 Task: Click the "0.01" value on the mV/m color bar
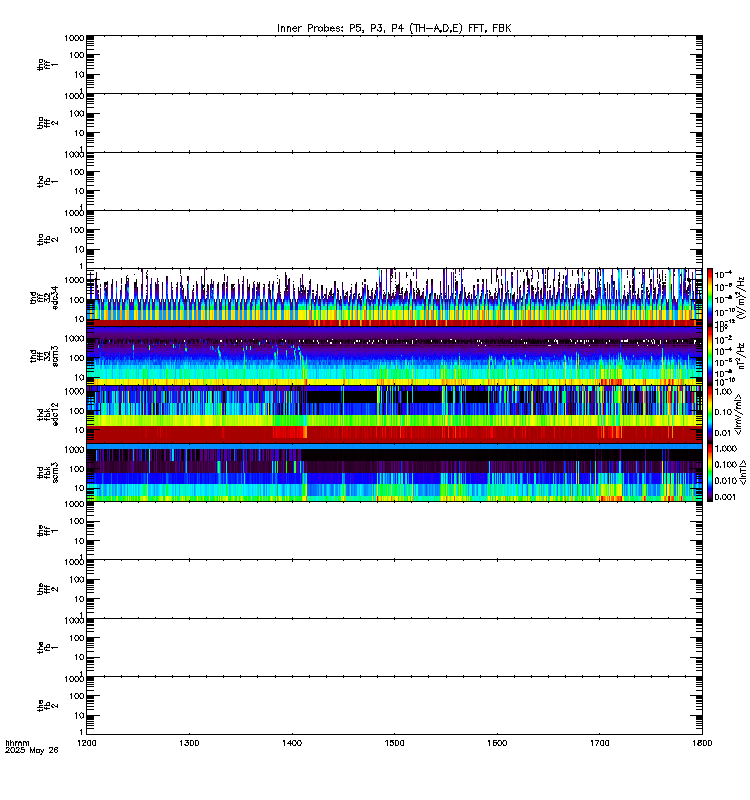pos(723,433)
